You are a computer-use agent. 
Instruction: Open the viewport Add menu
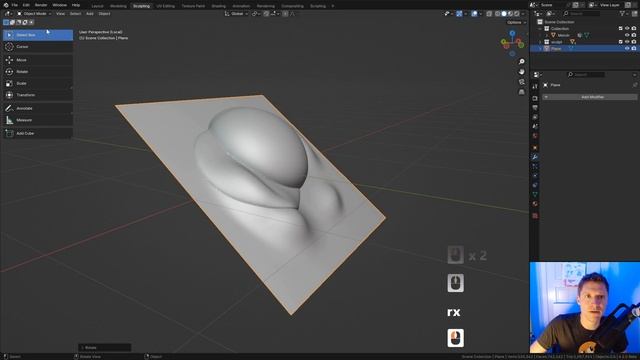pyautogui.click(x=90, y=14)
